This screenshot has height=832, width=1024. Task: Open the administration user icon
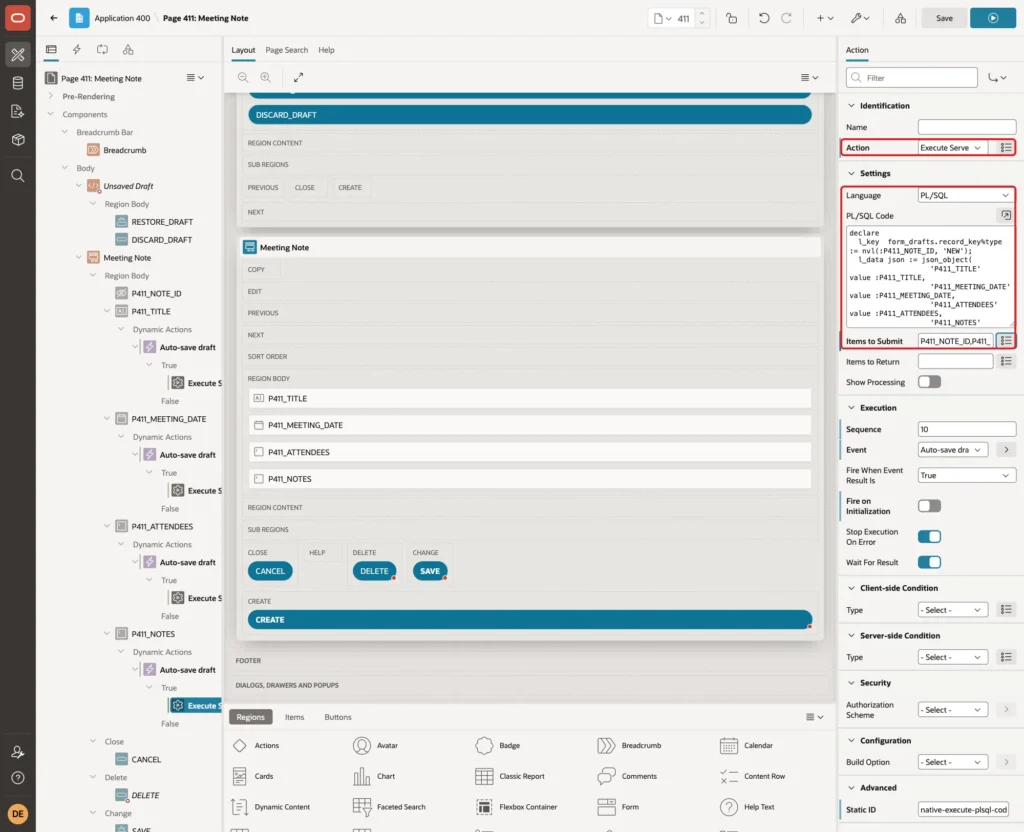(18, 752)
